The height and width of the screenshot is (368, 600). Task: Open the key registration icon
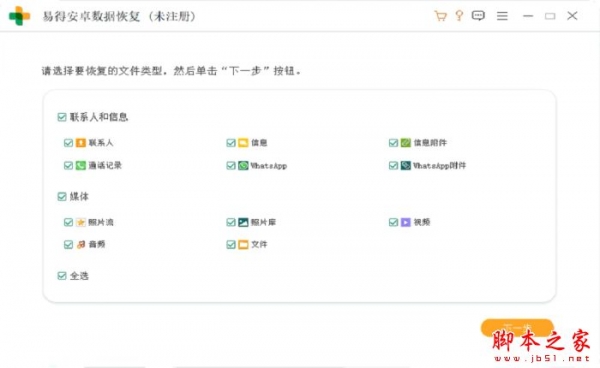[459, 16]
